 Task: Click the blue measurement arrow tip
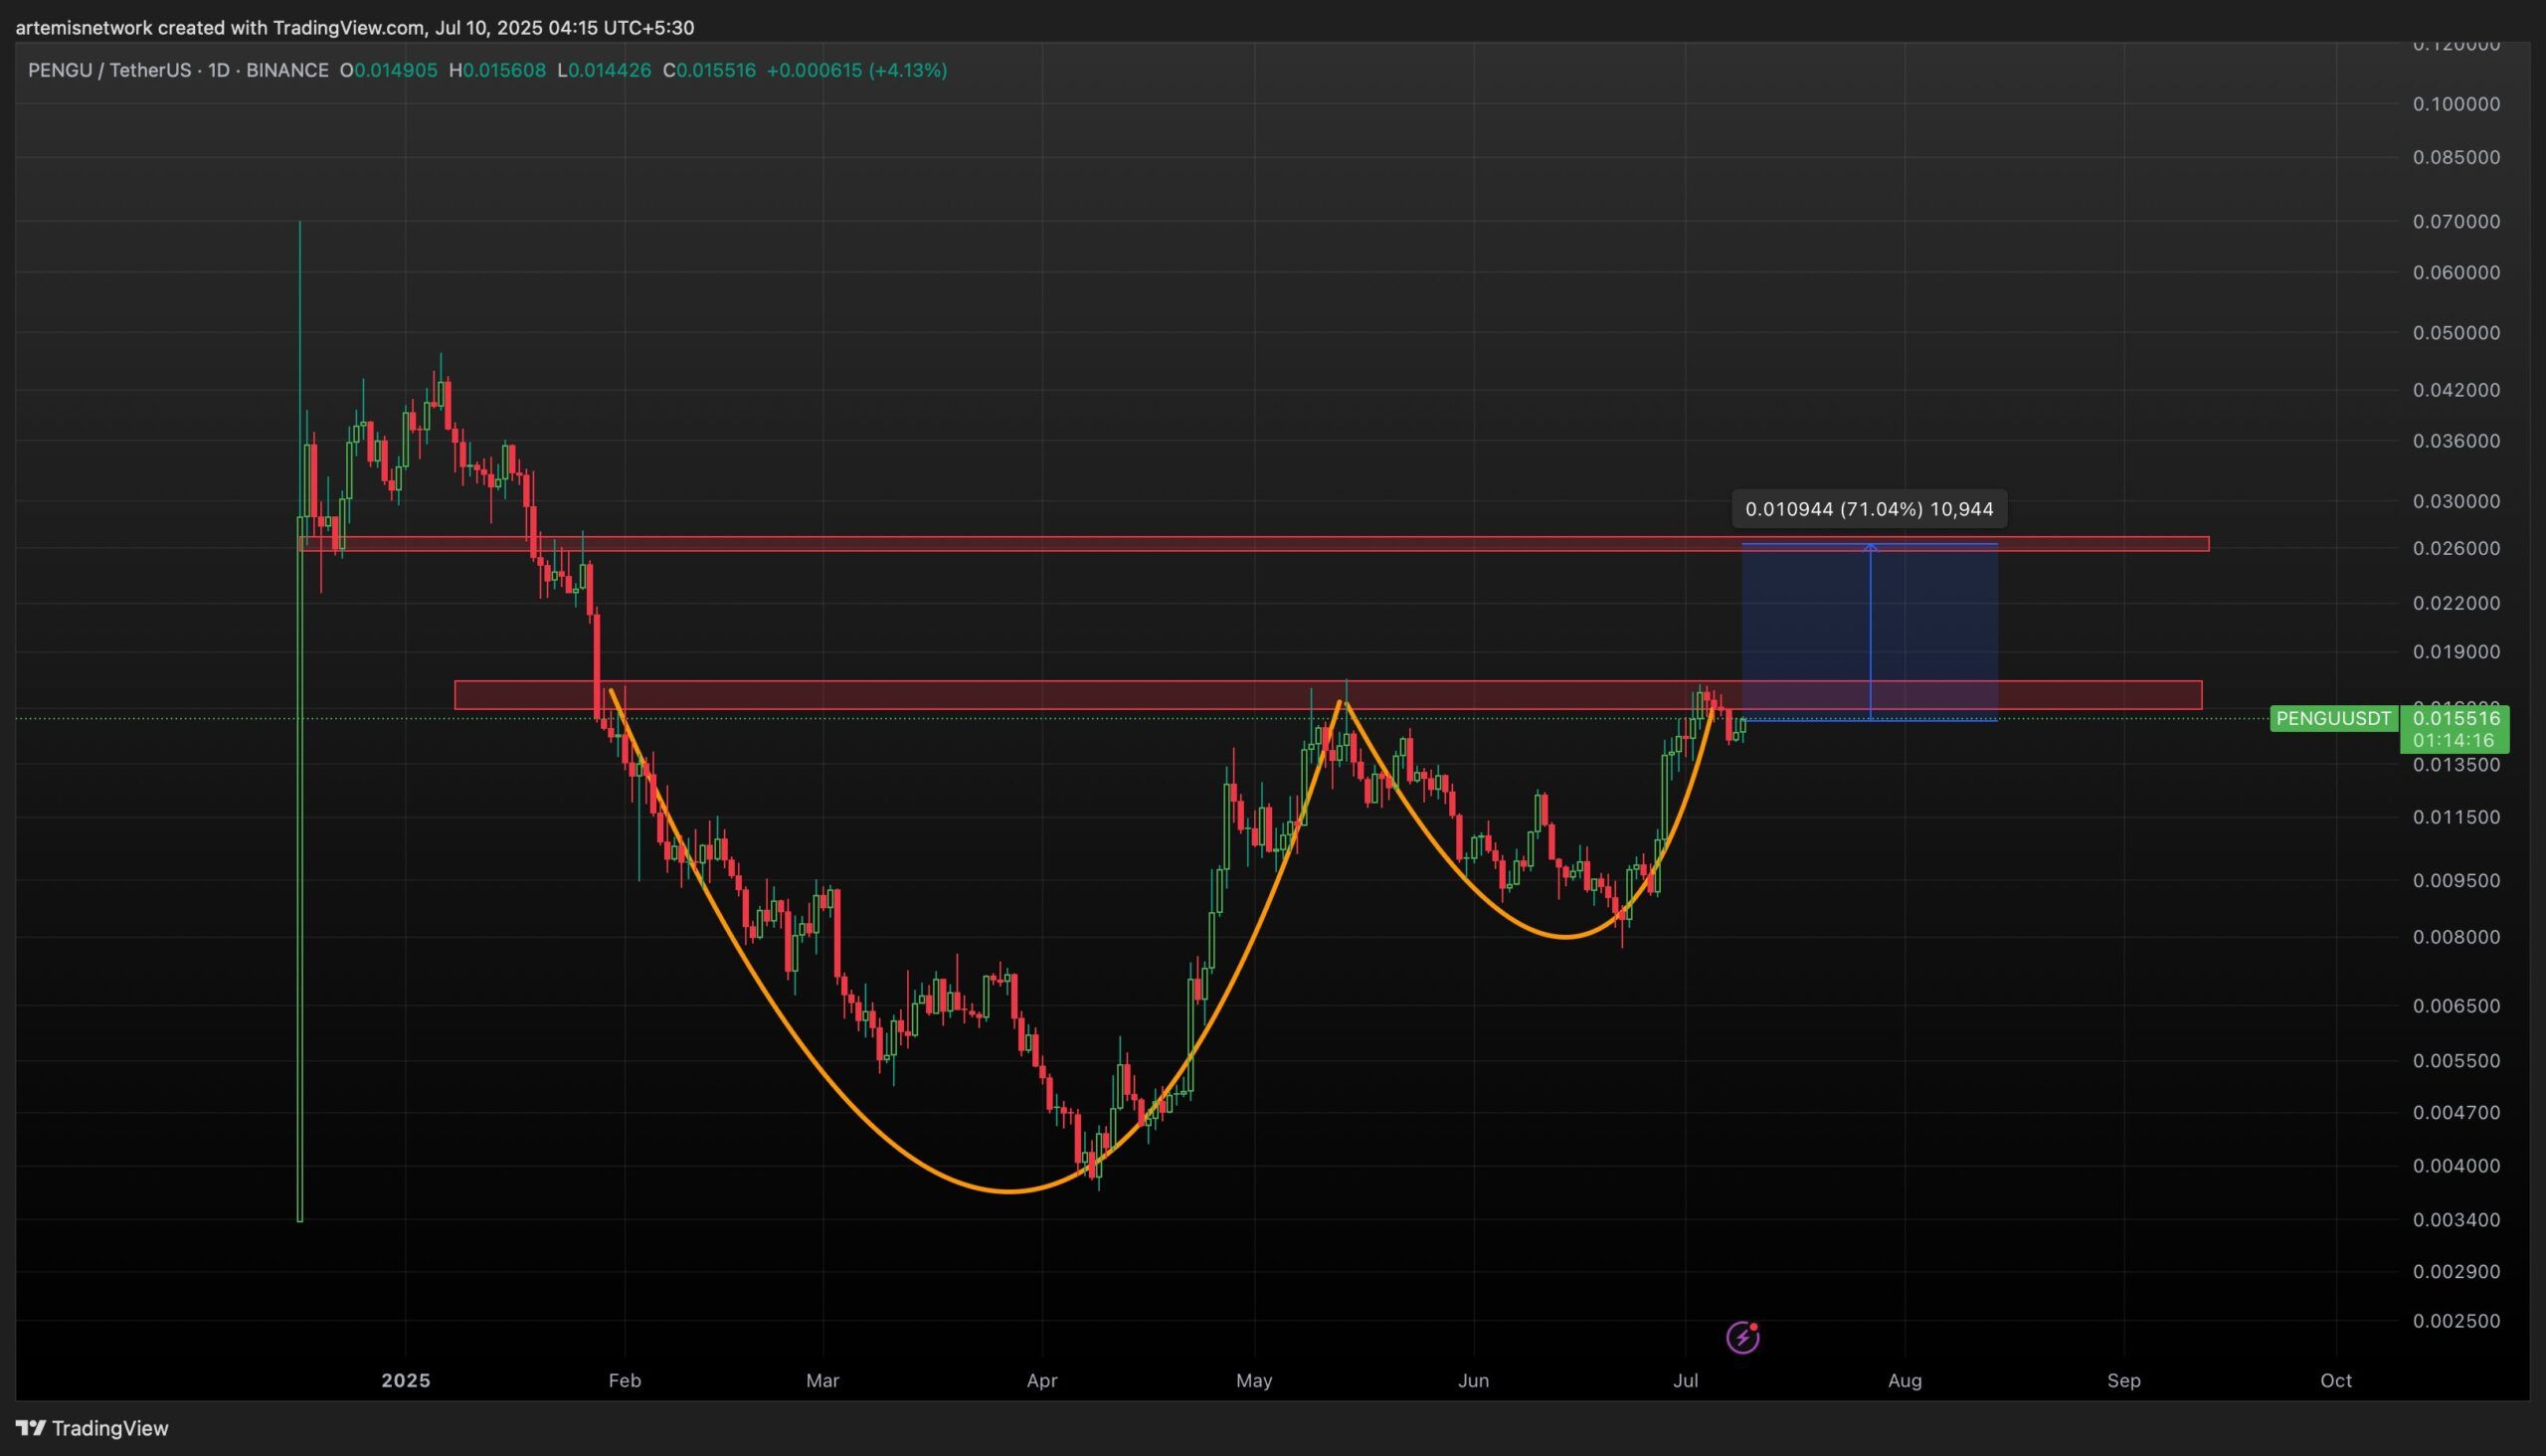pos(1870,547)
